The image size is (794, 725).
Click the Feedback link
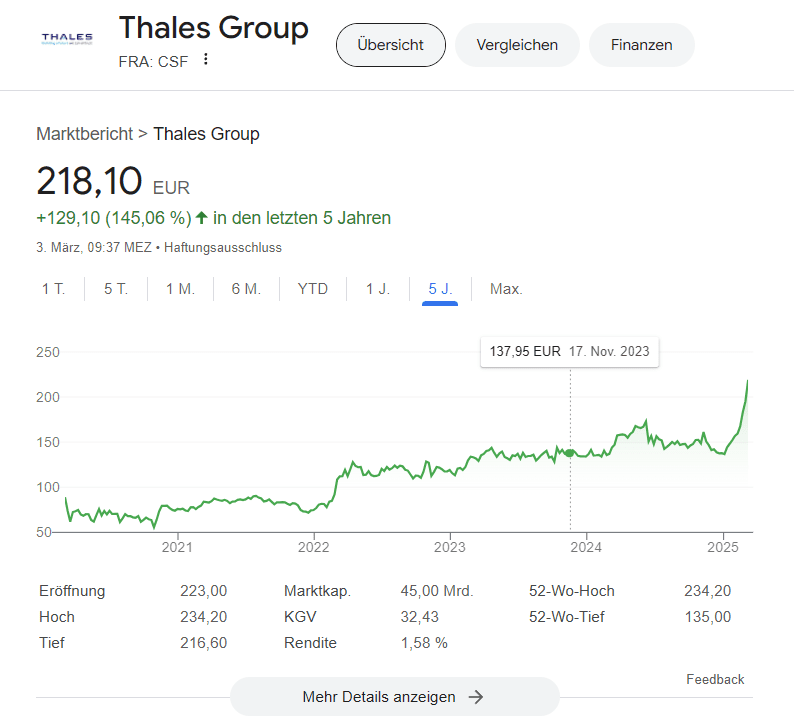[x=715, y=679]
